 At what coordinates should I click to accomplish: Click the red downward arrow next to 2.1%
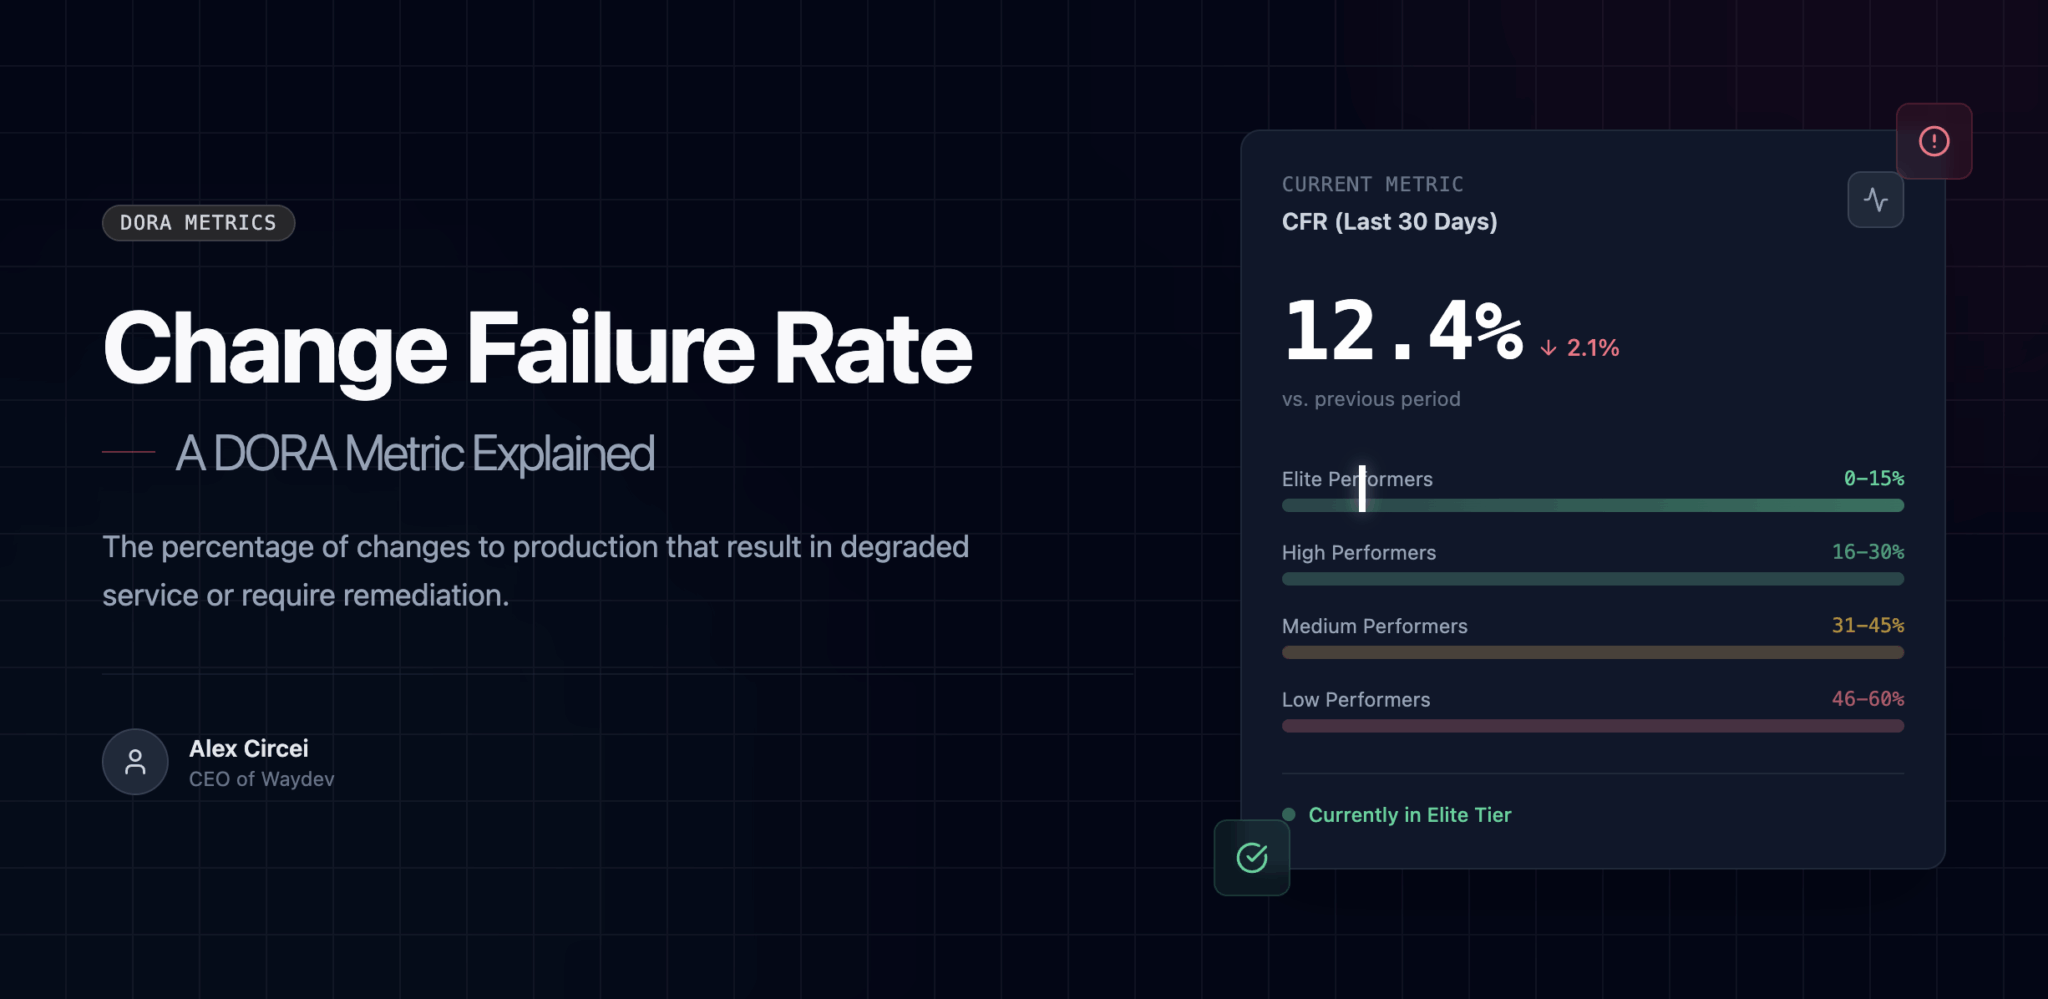click(x=1547, y=348)
